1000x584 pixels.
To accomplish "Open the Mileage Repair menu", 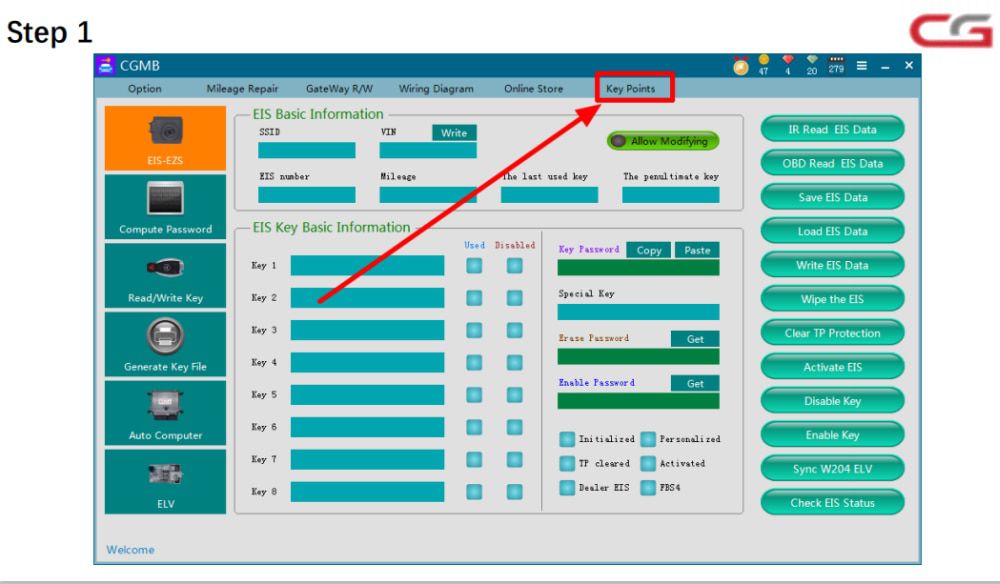I will [x=242, y=89].
